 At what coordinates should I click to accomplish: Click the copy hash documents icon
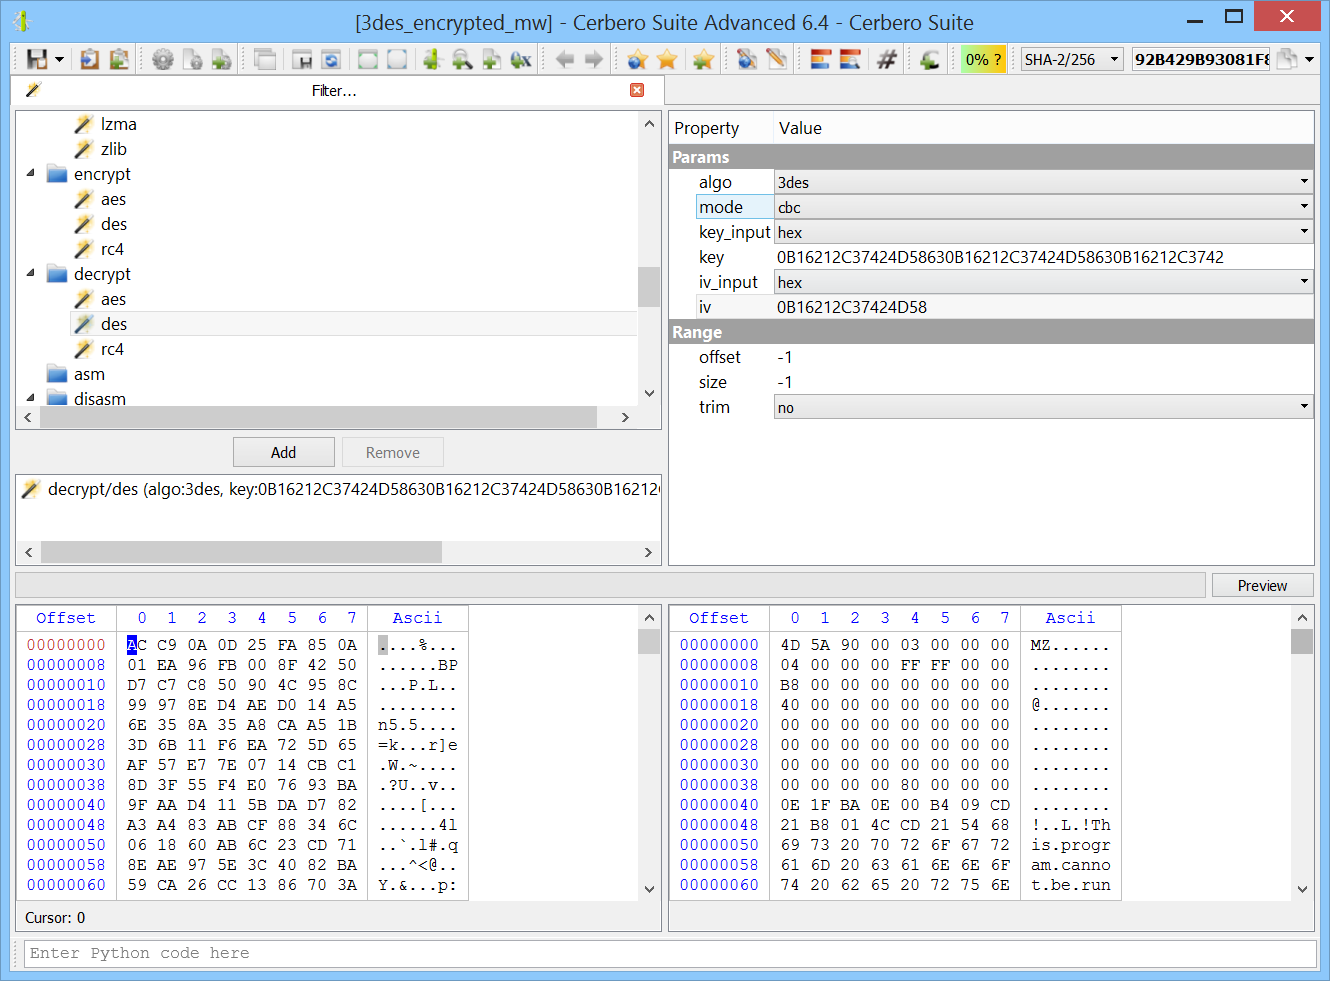[1287, 59]
